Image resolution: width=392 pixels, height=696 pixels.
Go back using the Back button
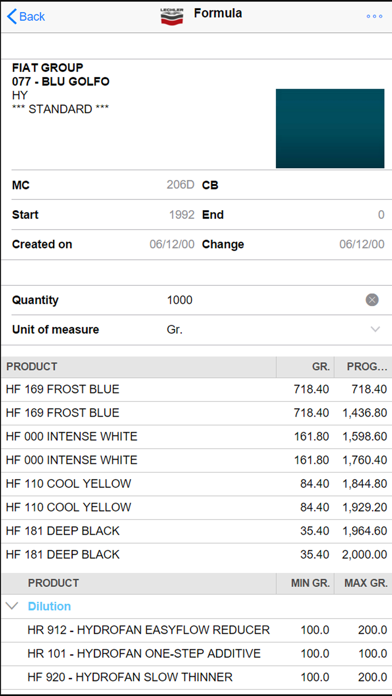pyautogui.click(x=26, y=16)
